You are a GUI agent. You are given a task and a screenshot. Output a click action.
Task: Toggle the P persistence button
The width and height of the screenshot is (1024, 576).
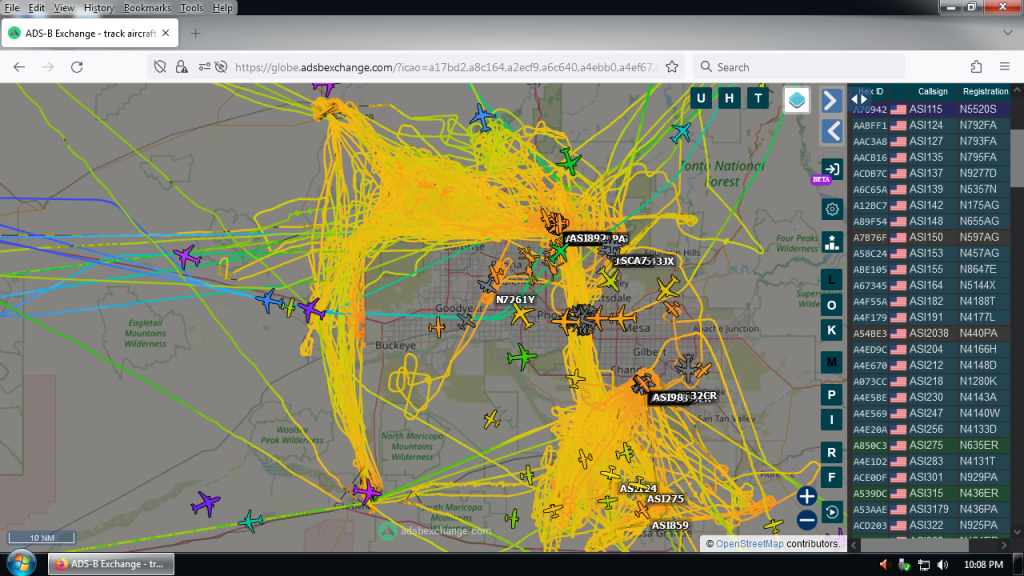831,395
